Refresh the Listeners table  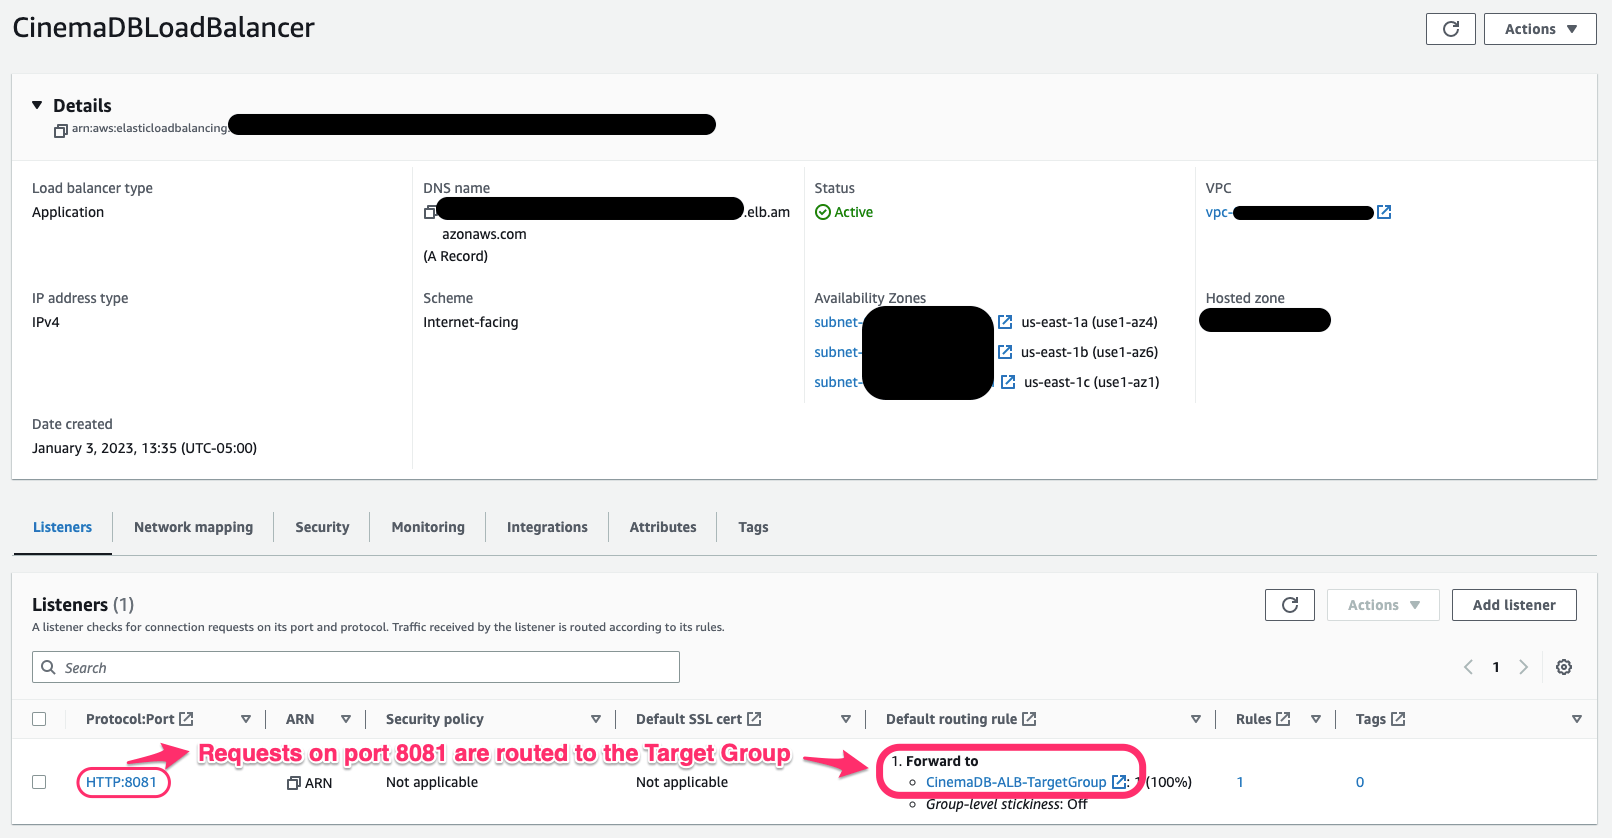click(x=1289, y=605)
